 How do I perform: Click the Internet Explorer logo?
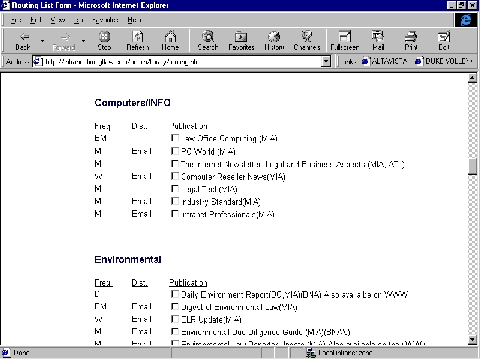(x=466, y=20)
